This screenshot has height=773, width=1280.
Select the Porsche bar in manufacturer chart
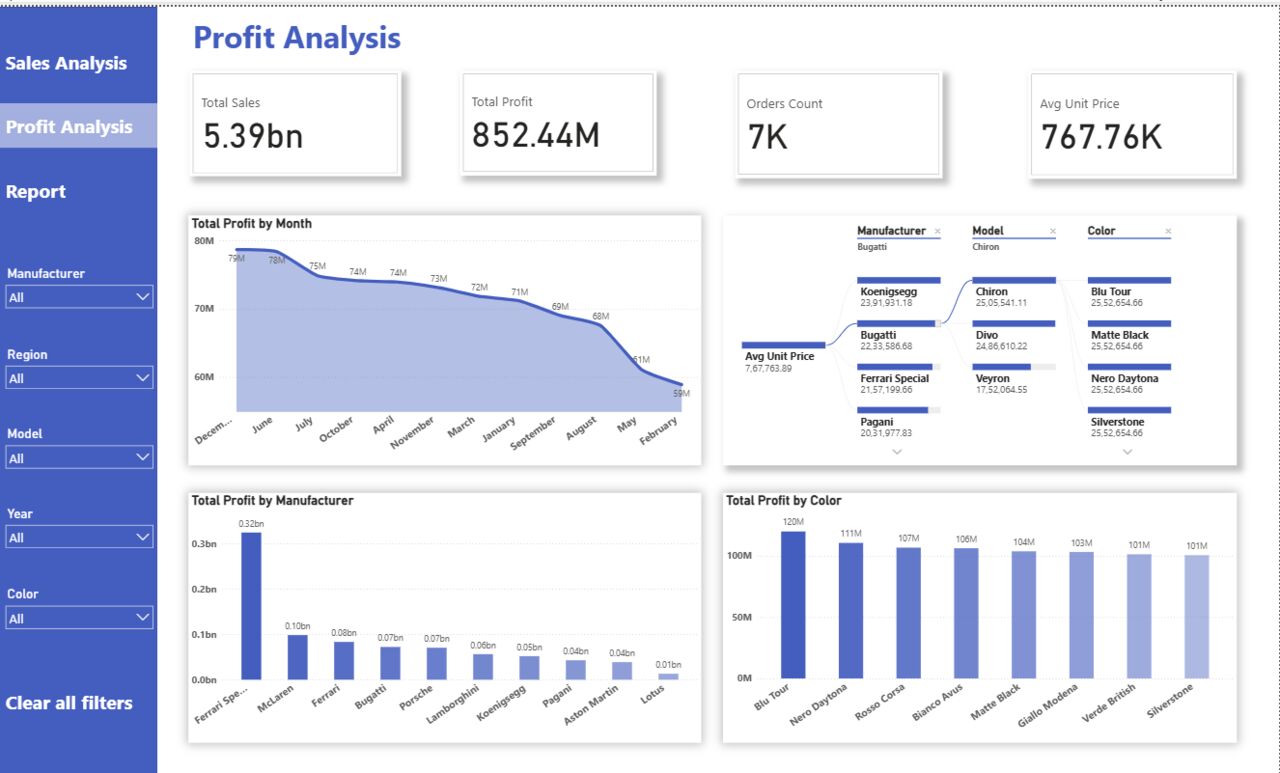[x=437, y=664]
